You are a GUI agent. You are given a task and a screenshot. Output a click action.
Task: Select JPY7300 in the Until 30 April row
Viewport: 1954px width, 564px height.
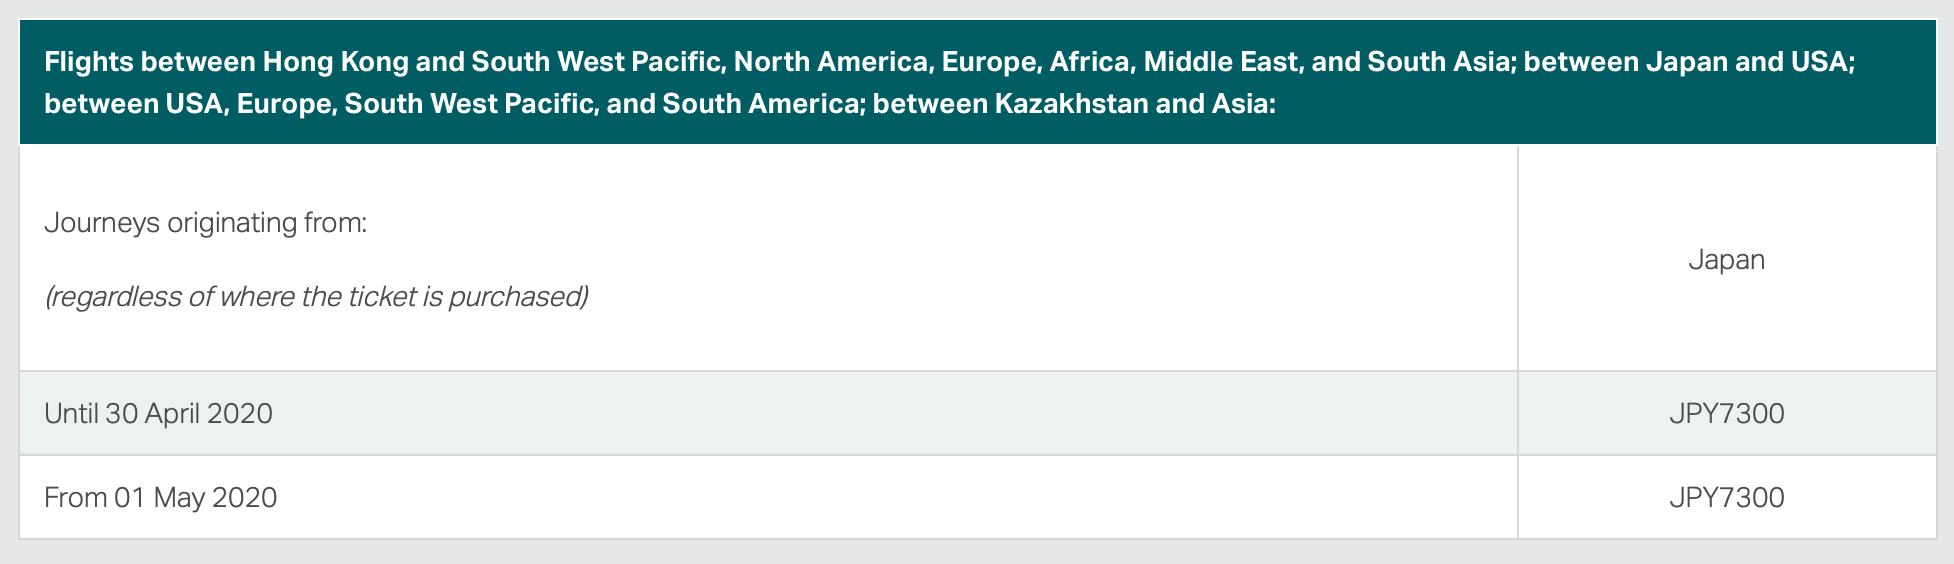(1726, 414)
